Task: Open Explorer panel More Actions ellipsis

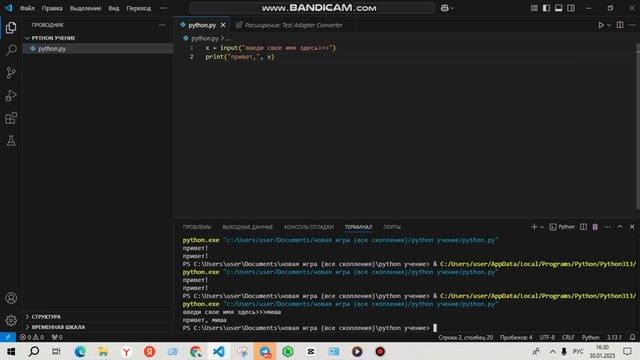Action: click(162, 25)
